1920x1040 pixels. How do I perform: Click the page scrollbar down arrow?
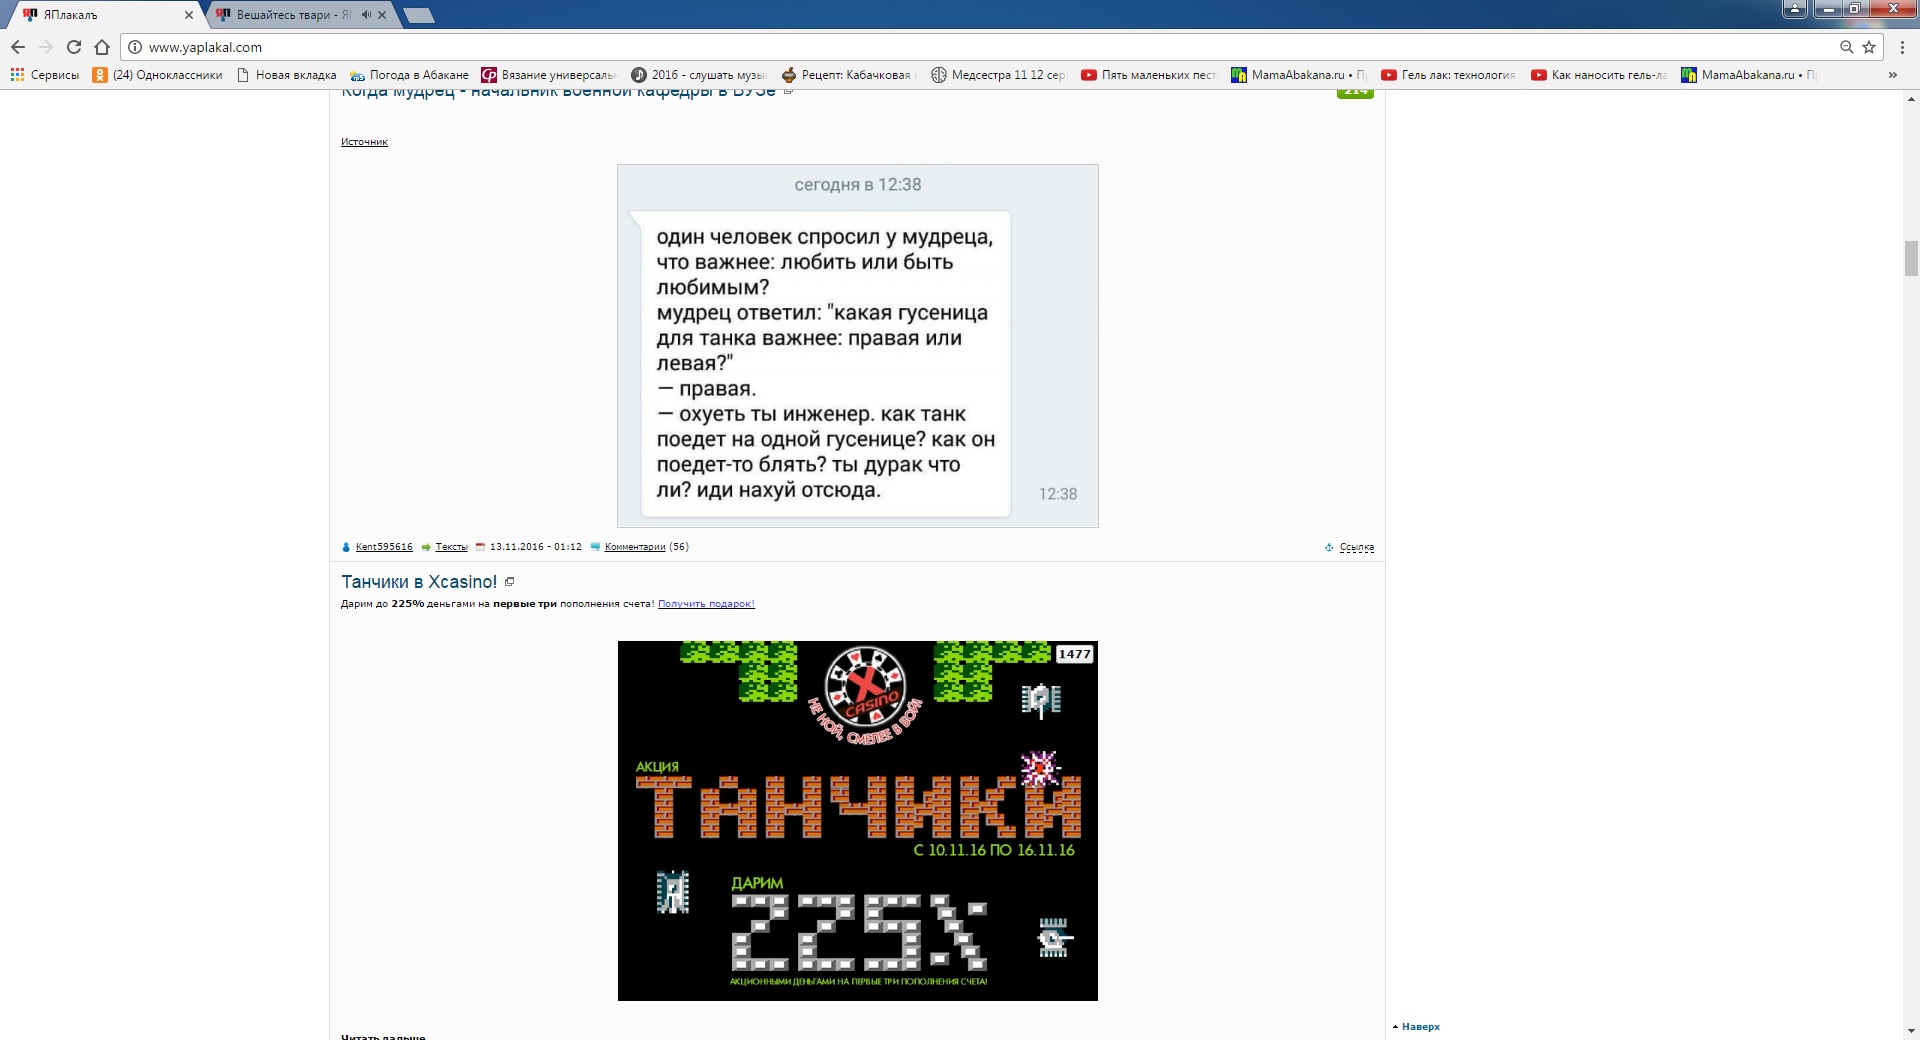[1911, 1032]
